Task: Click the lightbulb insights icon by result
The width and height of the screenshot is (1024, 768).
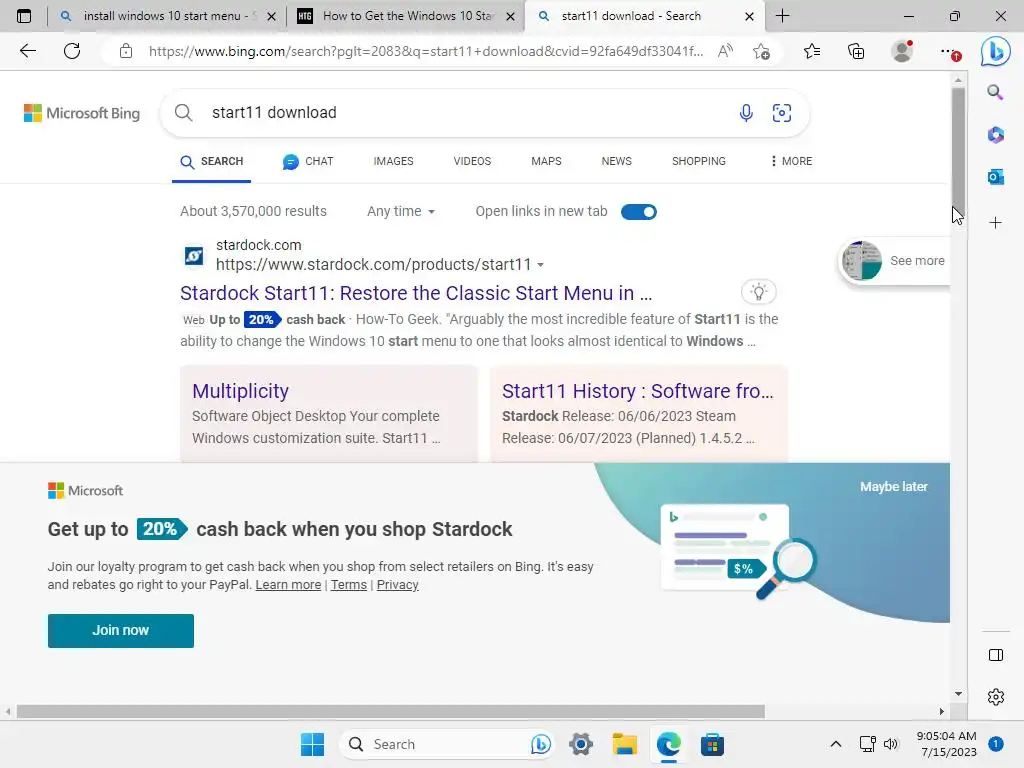Action: tap(758, 292)
